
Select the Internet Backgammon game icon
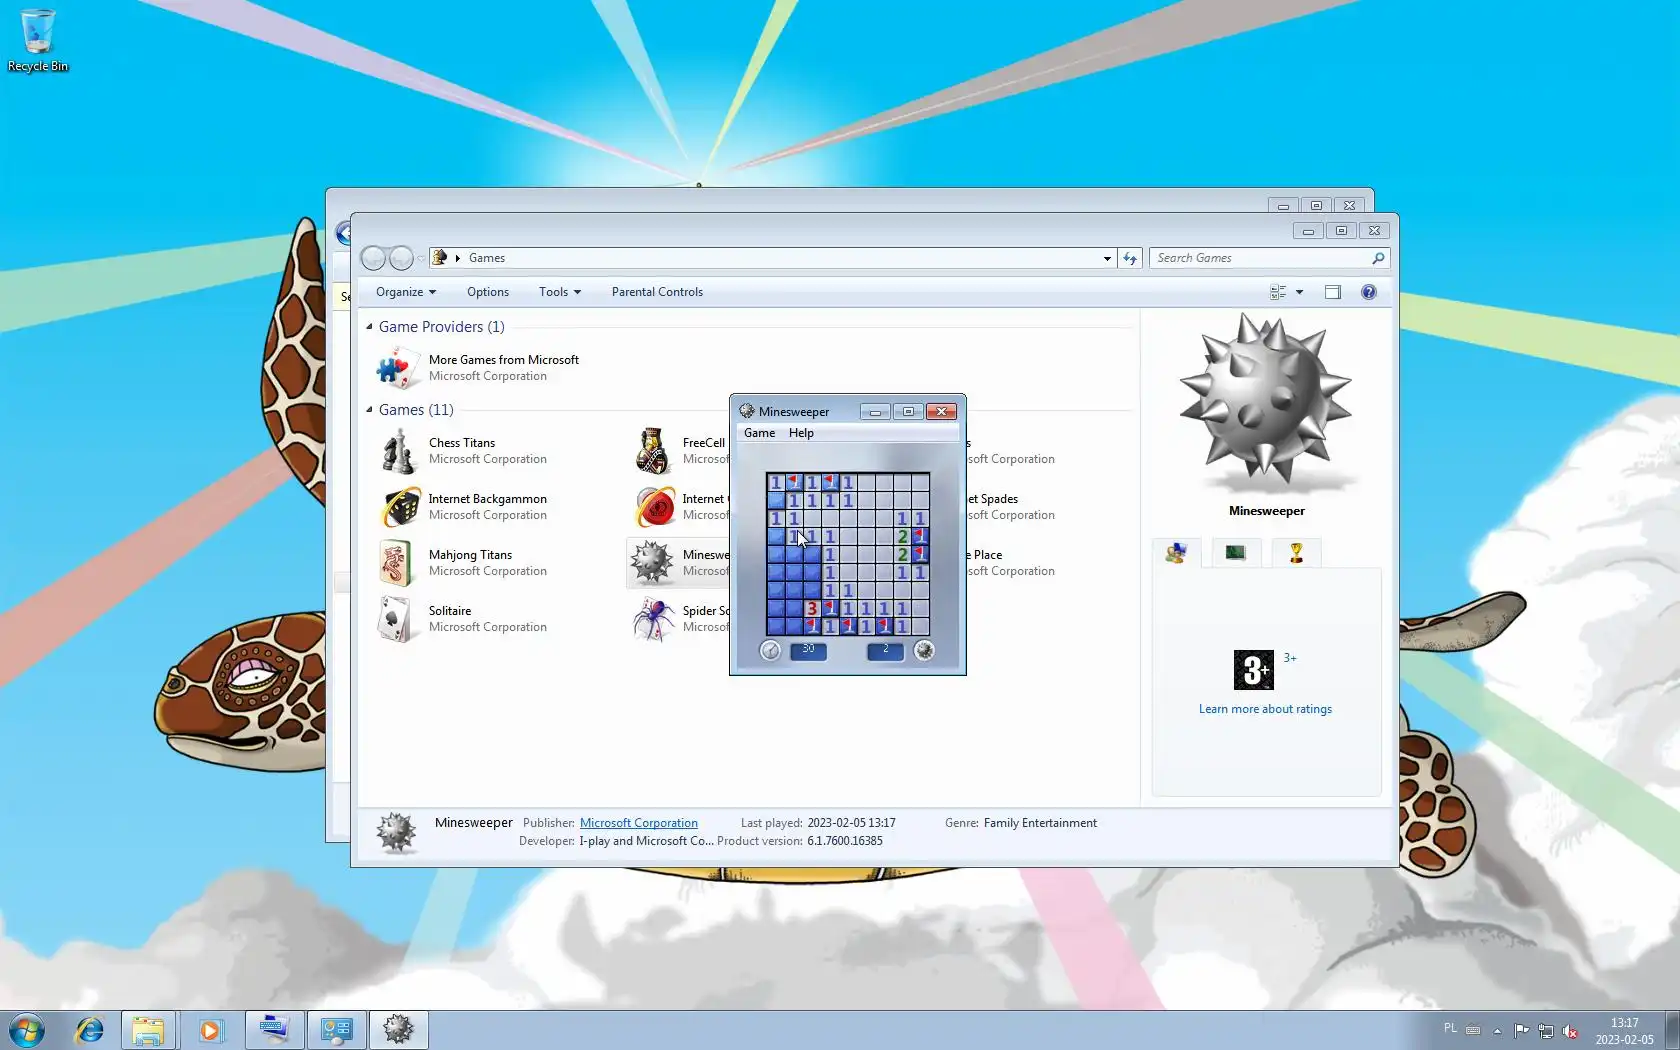click(x=401, y=507)
